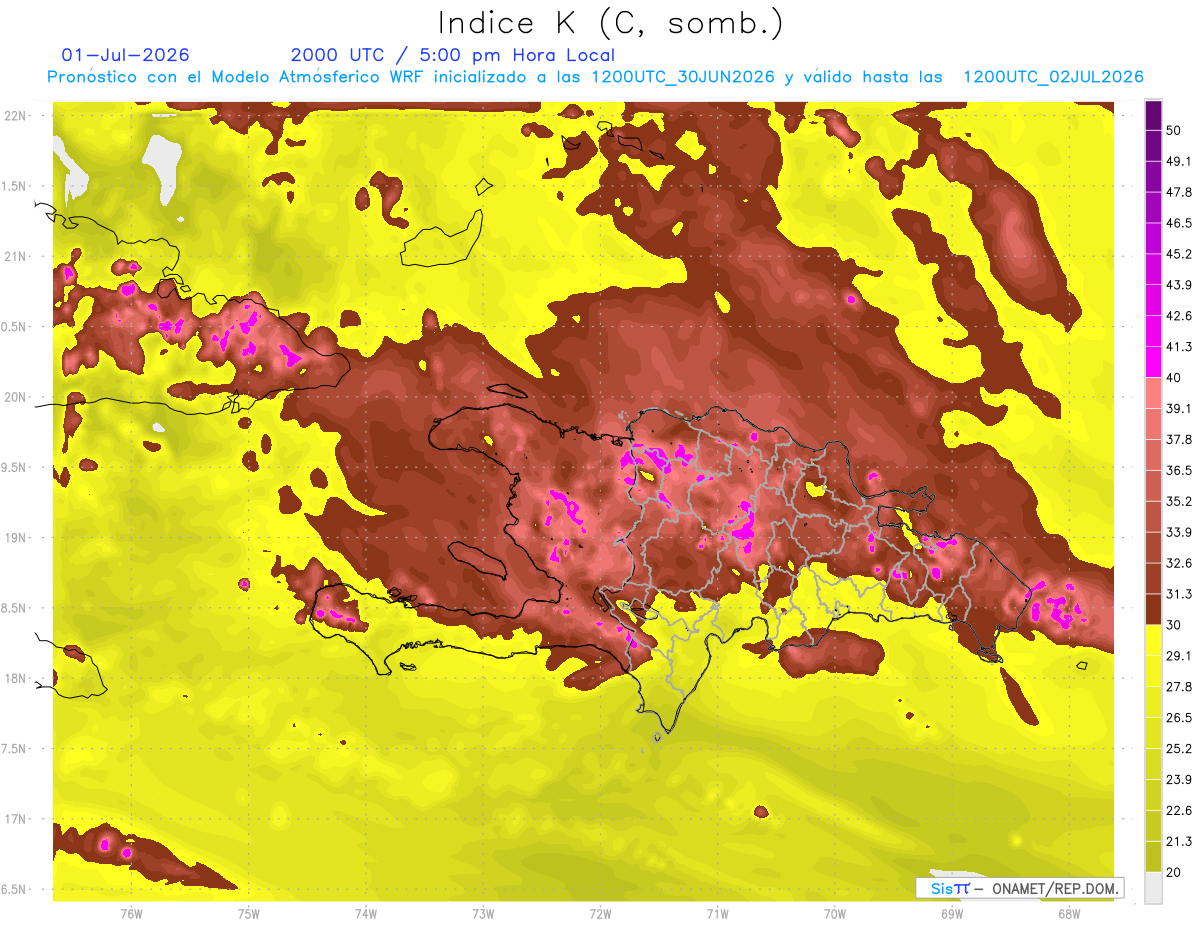1200x927 pixels.
Task: Click the "21N" latitude axis label
Action: coord(15,256)
